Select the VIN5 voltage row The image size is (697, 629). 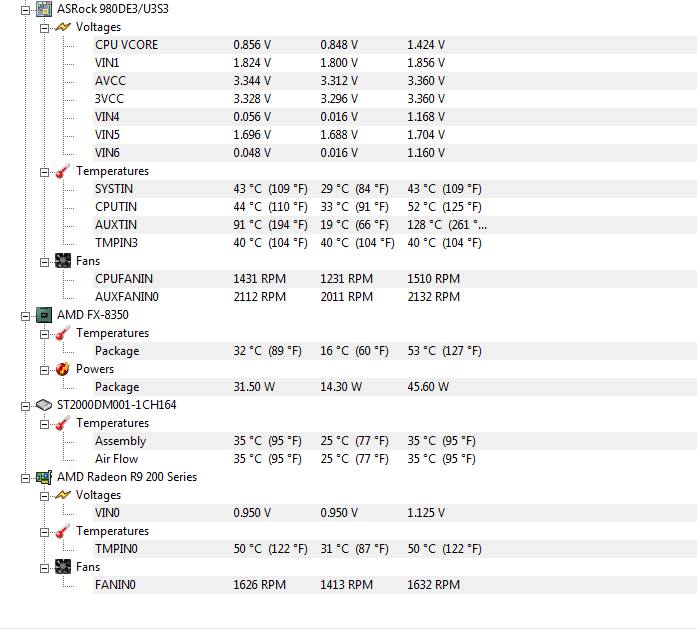395,135
